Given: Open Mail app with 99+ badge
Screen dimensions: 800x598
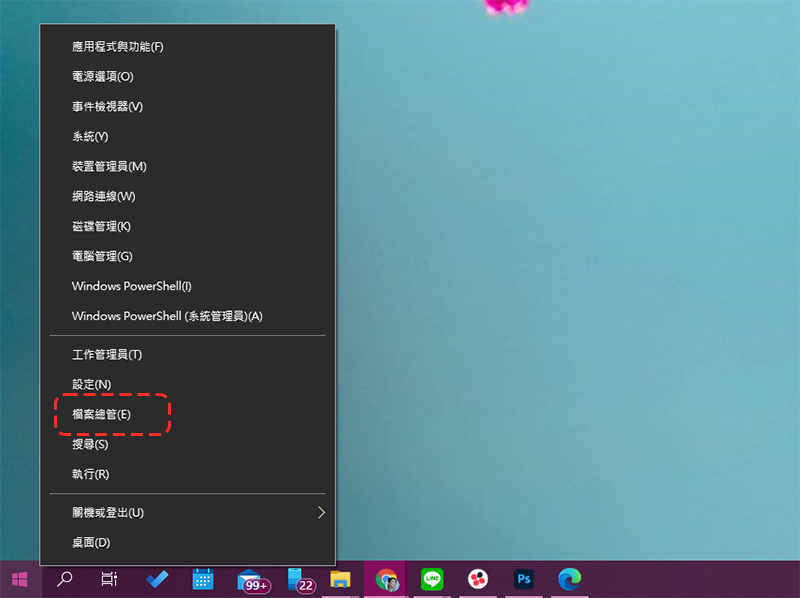Looking at the screenshot, I should (253, 581).
